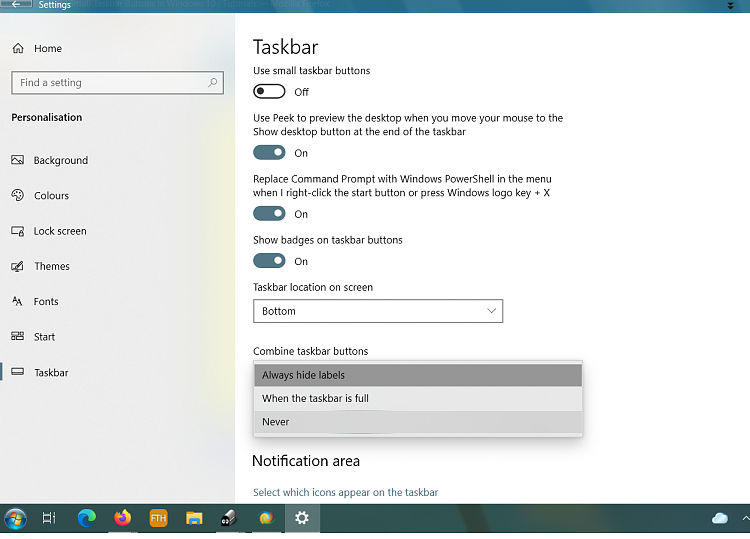Click the Personalisation section label
Screen dimensions: 750x539
(x=47, y=117)
